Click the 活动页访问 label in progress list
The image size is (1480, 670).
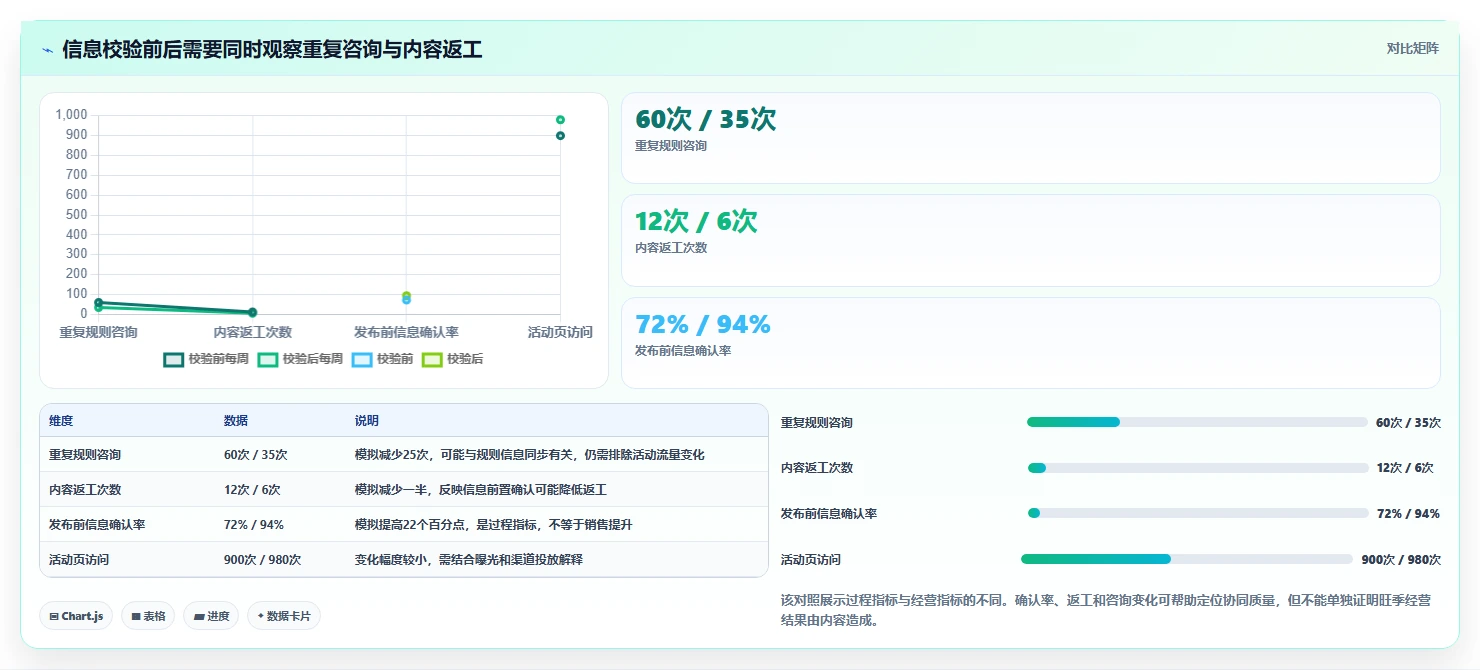point(811,560)
